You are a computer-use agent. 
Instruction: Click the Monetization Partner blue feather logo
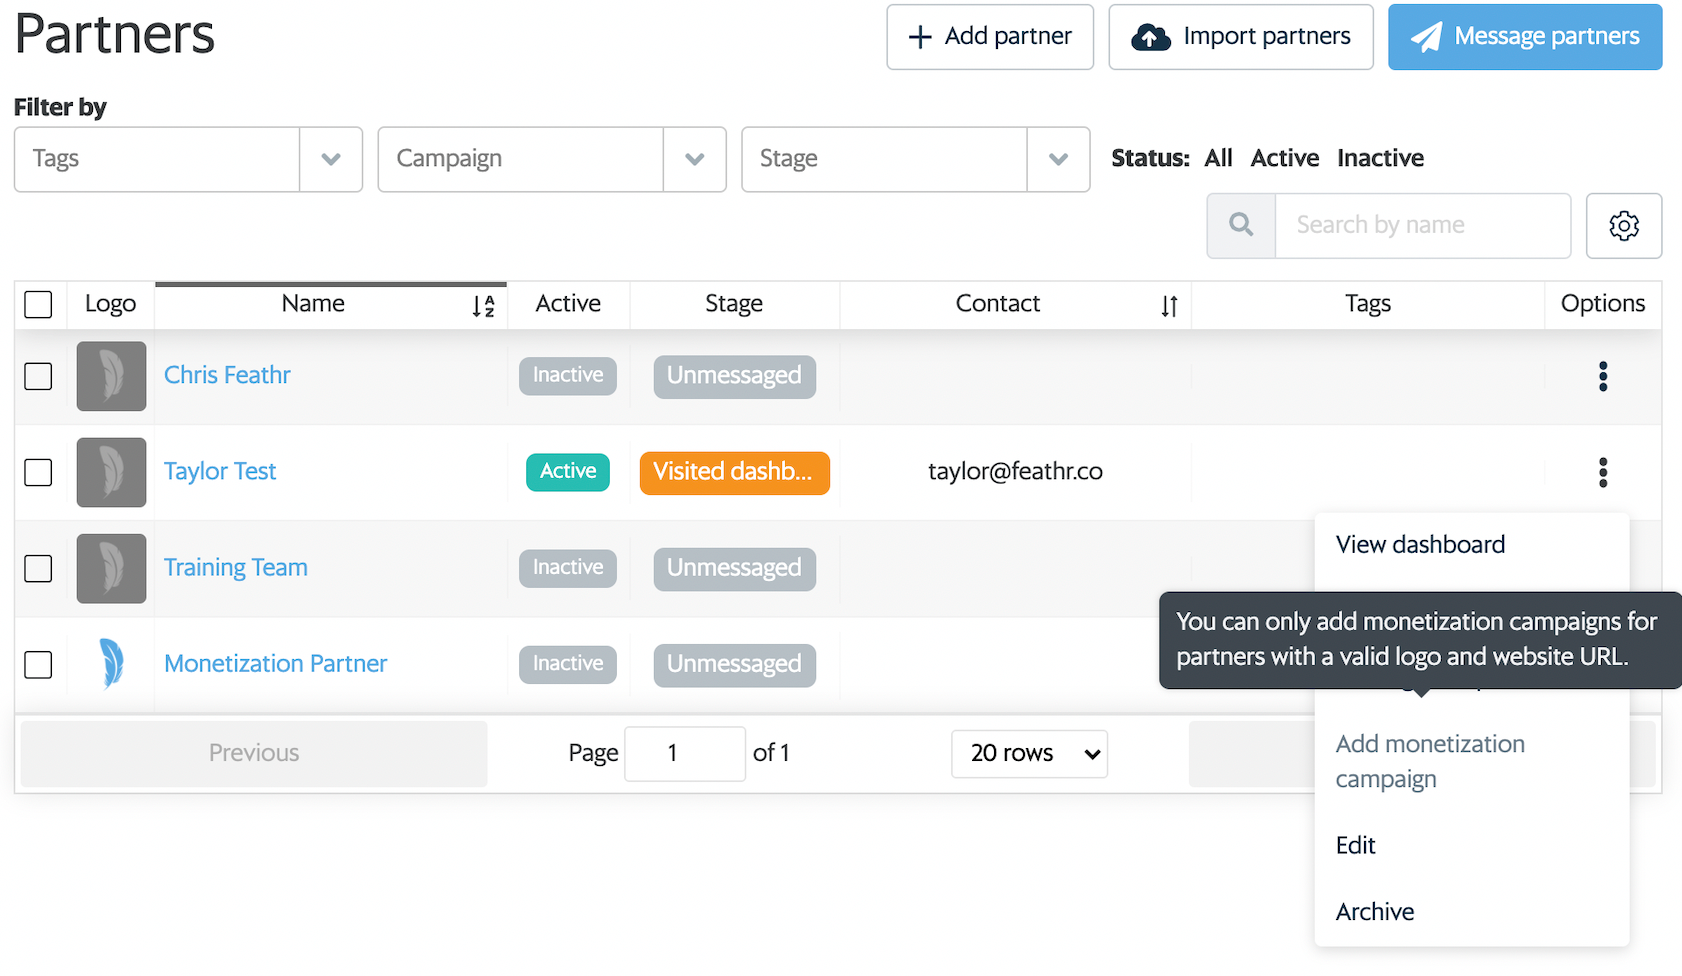click(x=112, y=664)
